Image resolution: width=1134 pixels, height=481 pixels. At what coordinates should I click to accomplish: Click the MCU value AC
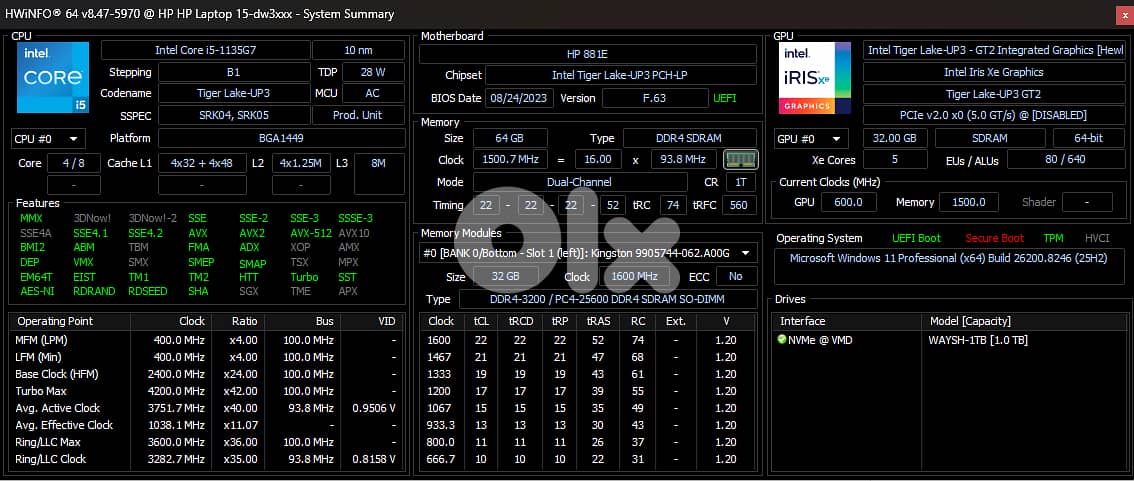click(373, 94)
